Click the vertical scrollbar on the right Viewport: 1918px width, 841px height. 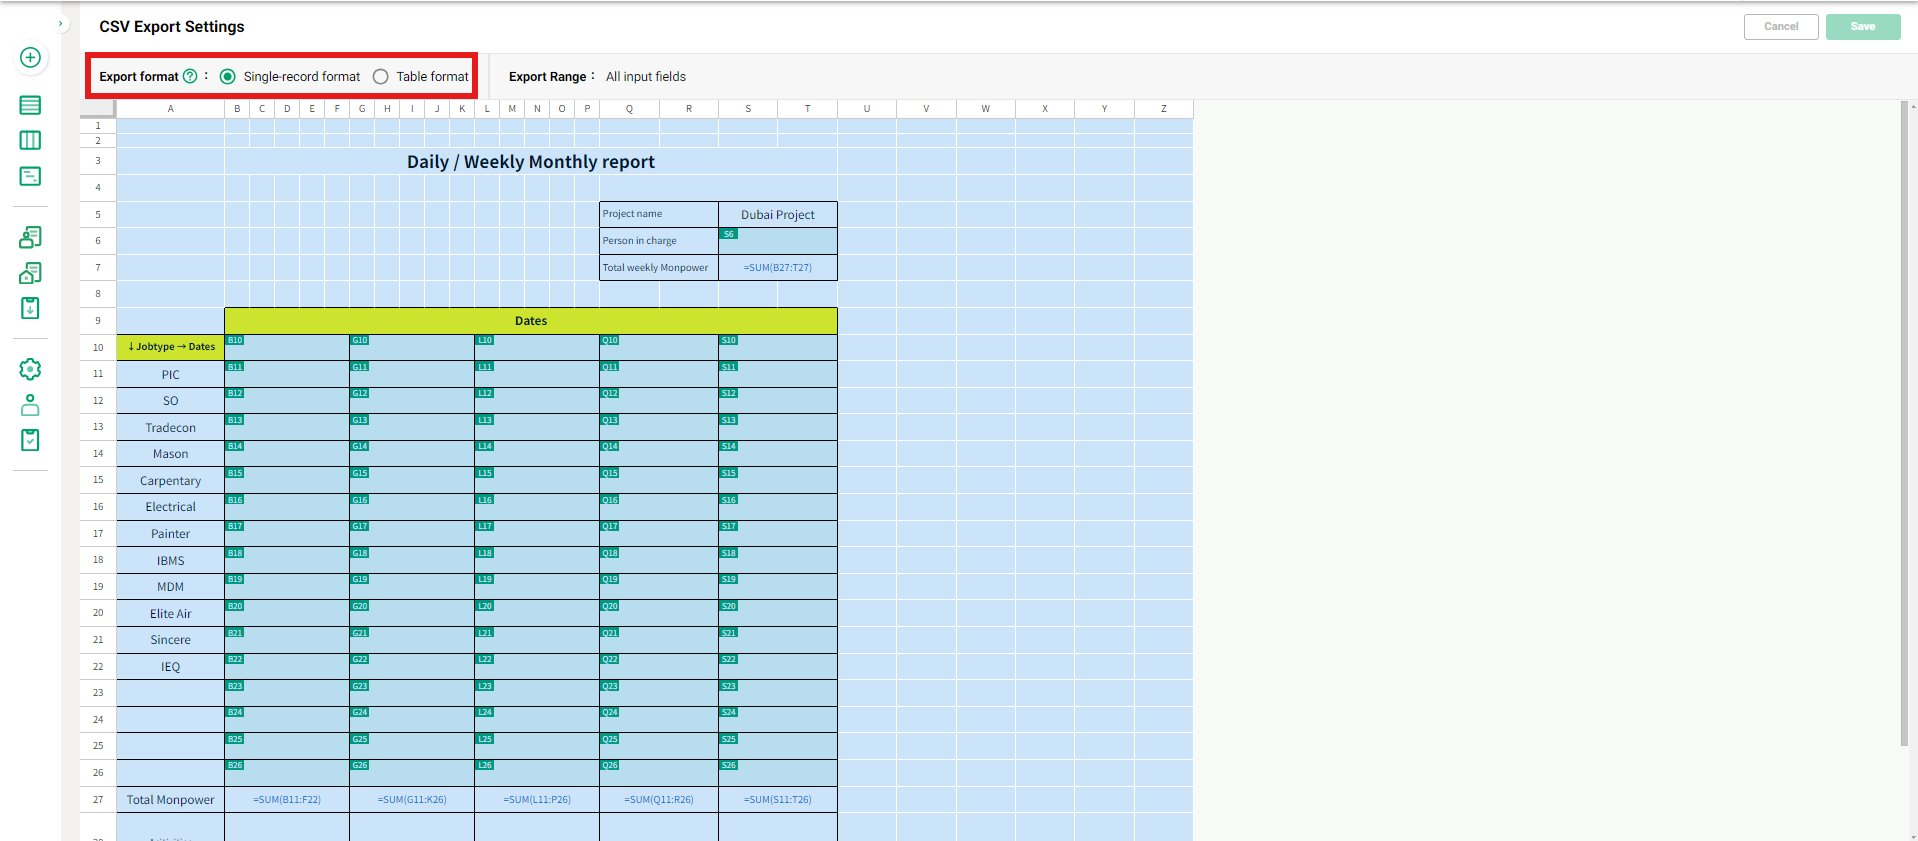click(x=1904, y=420)
